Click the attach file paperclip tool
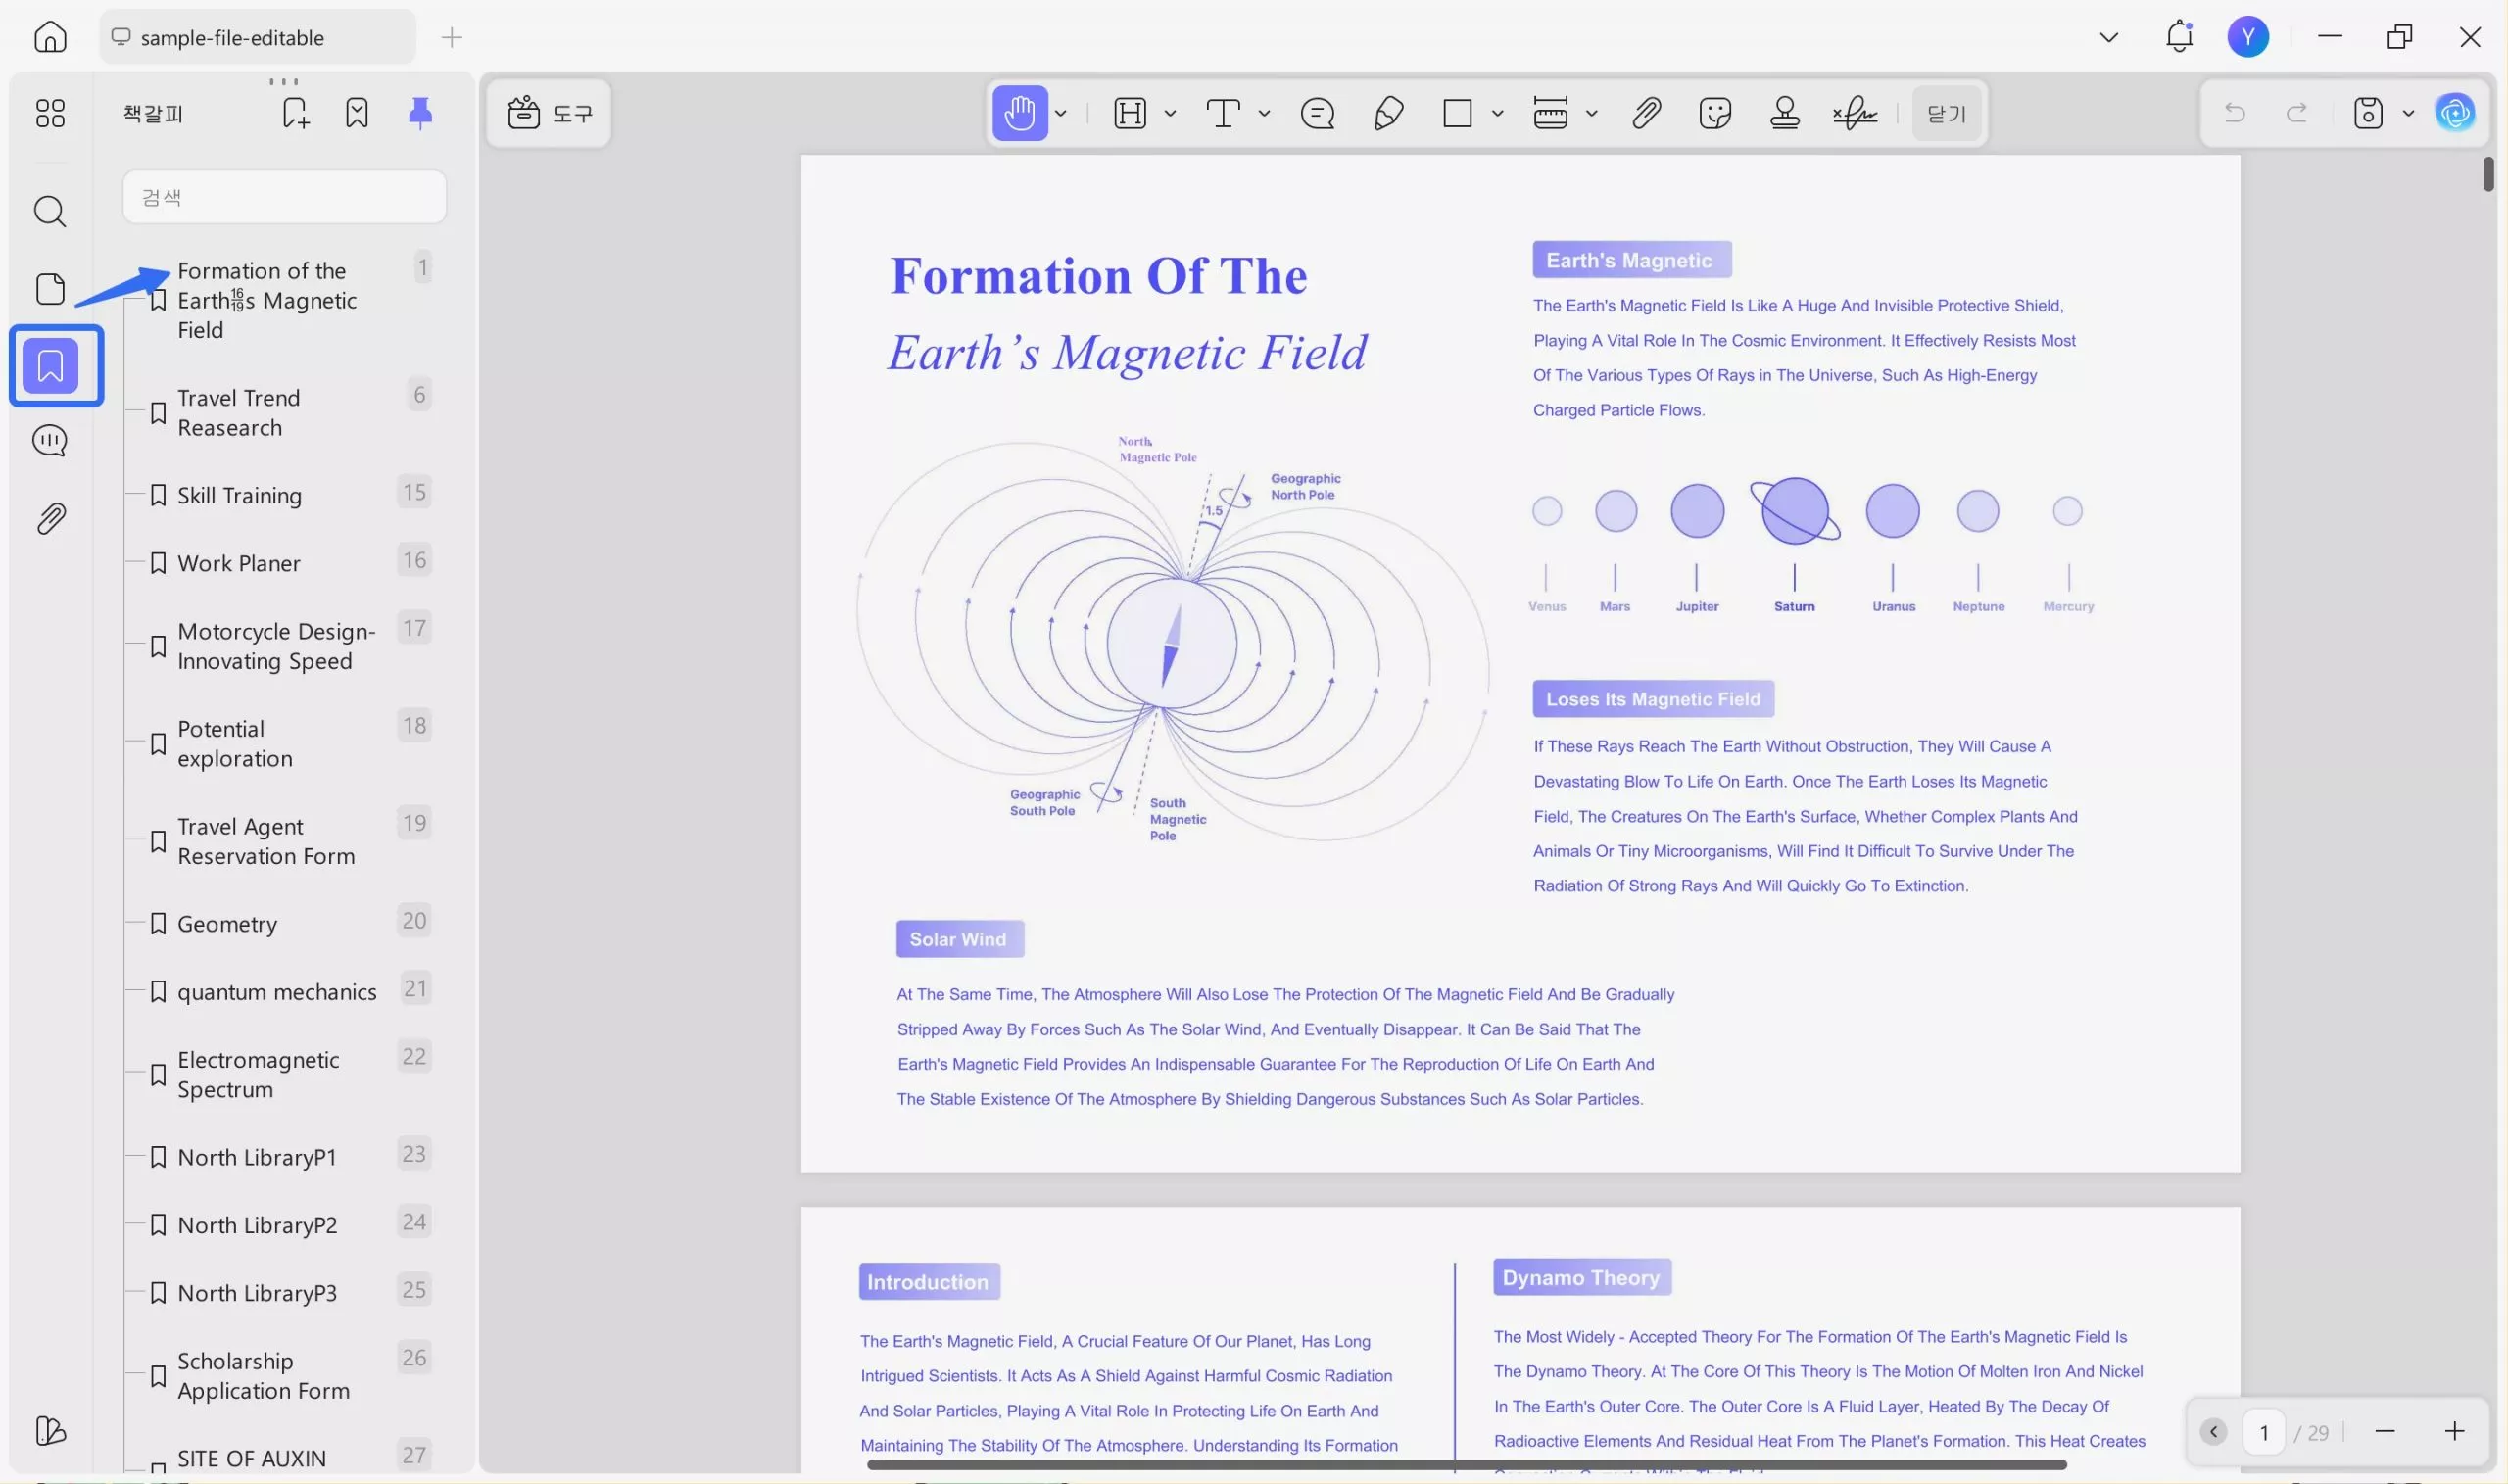Image resolution: width=2508 pixels, height=1484 pixels. point(1646,113)
